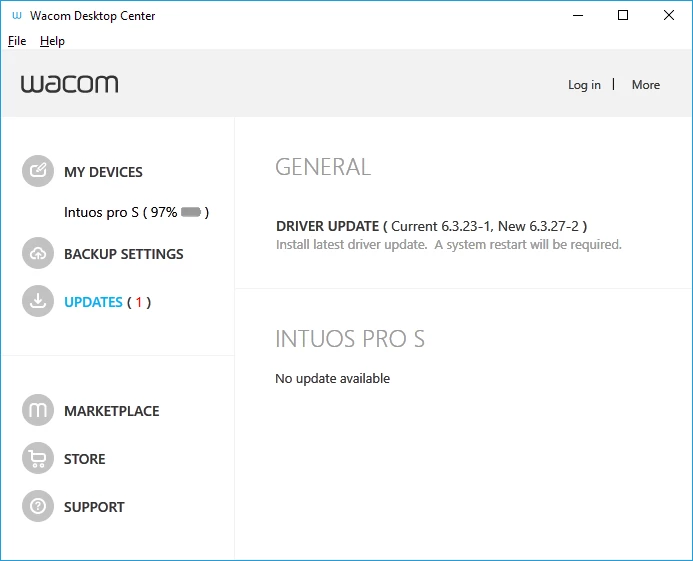Image resolution: width=693 pixels, height=561 pixels.
Task: Open SUPPORT from the sidebar
Action: [94, 507]
